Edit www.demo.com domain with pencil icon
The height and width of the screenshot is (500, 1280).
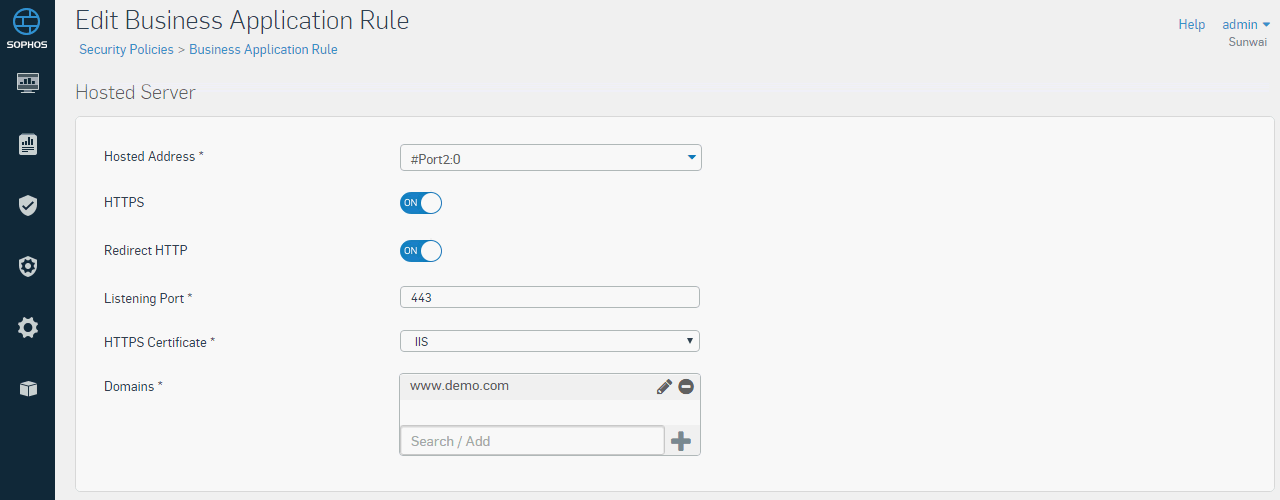click(664, 387)
